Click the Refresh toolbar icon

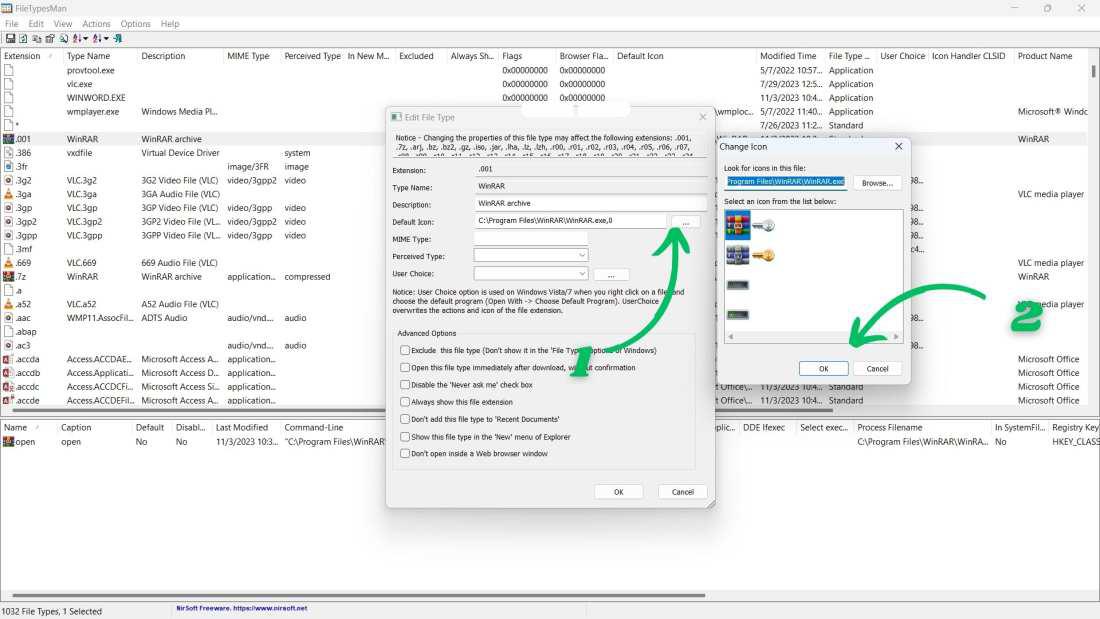point(23,39)
